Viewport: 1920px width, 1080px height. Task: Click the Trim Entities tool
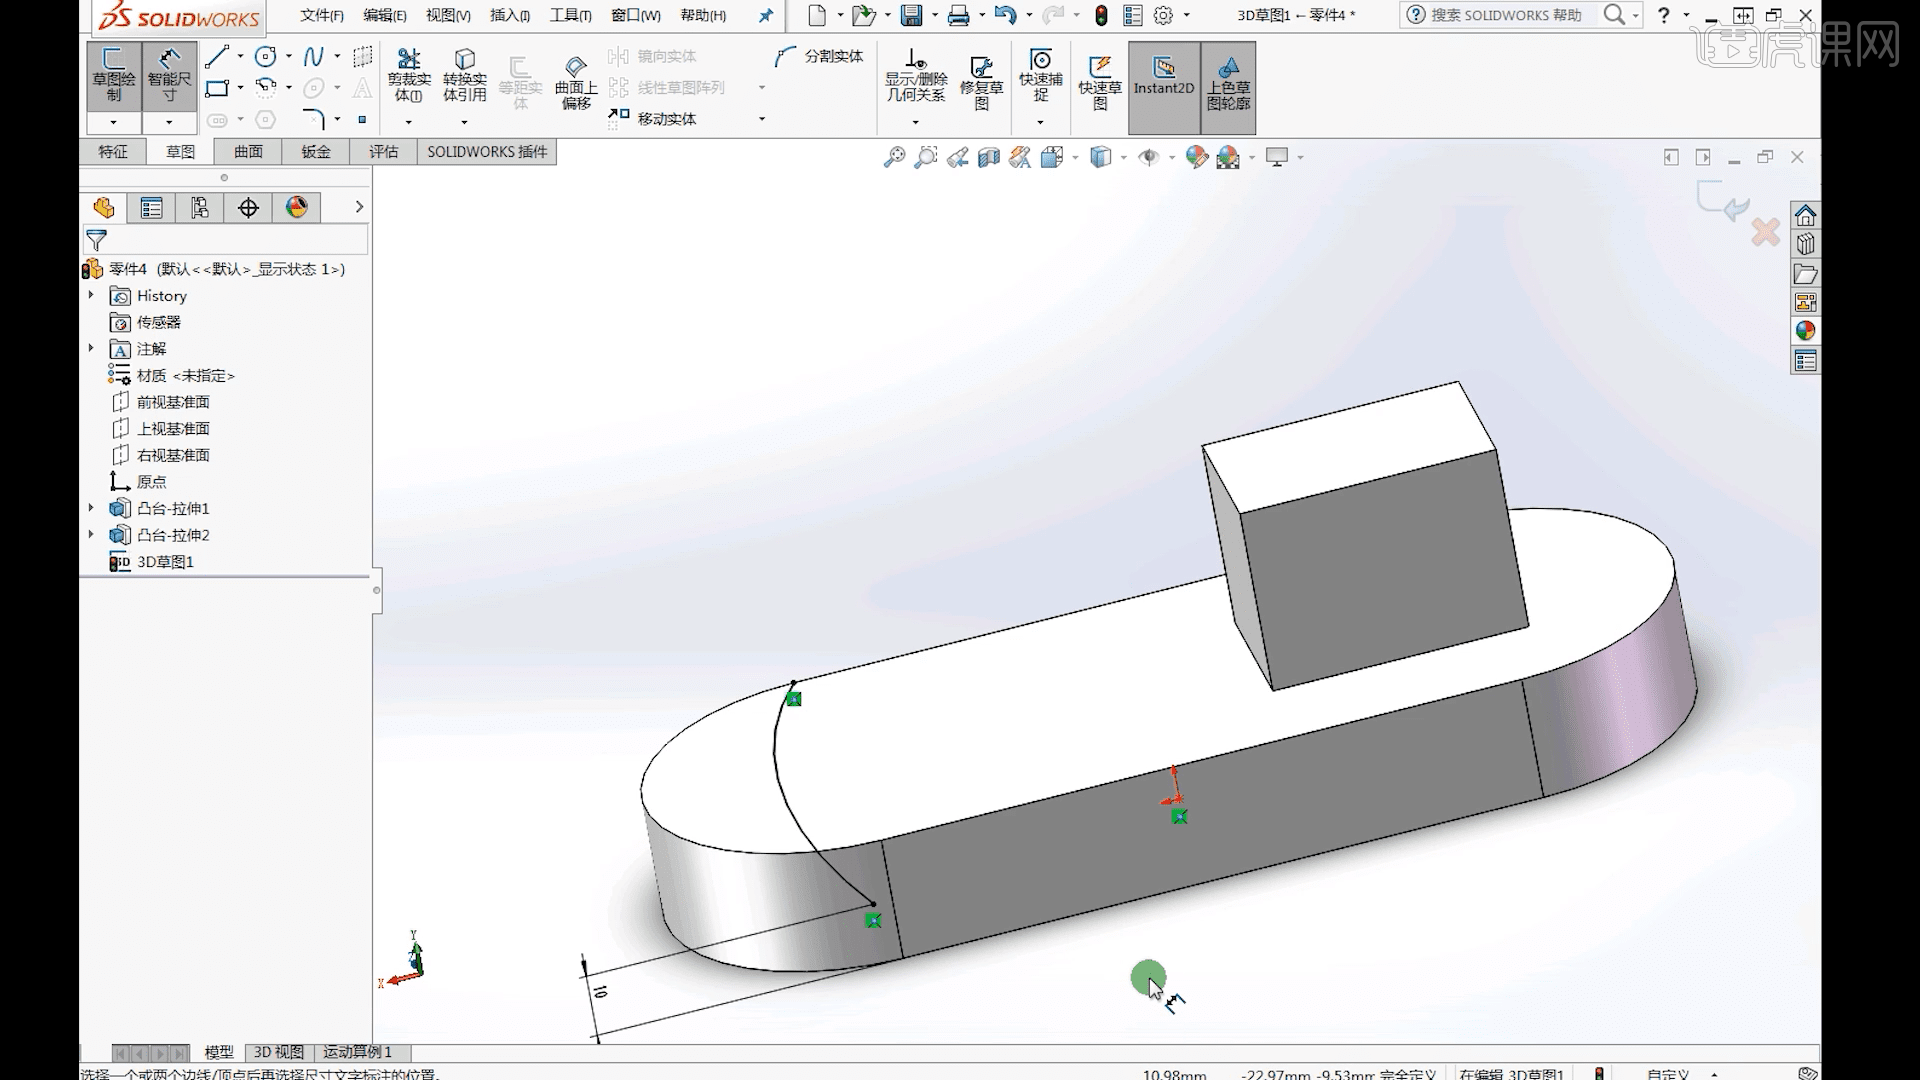(409, 76)
